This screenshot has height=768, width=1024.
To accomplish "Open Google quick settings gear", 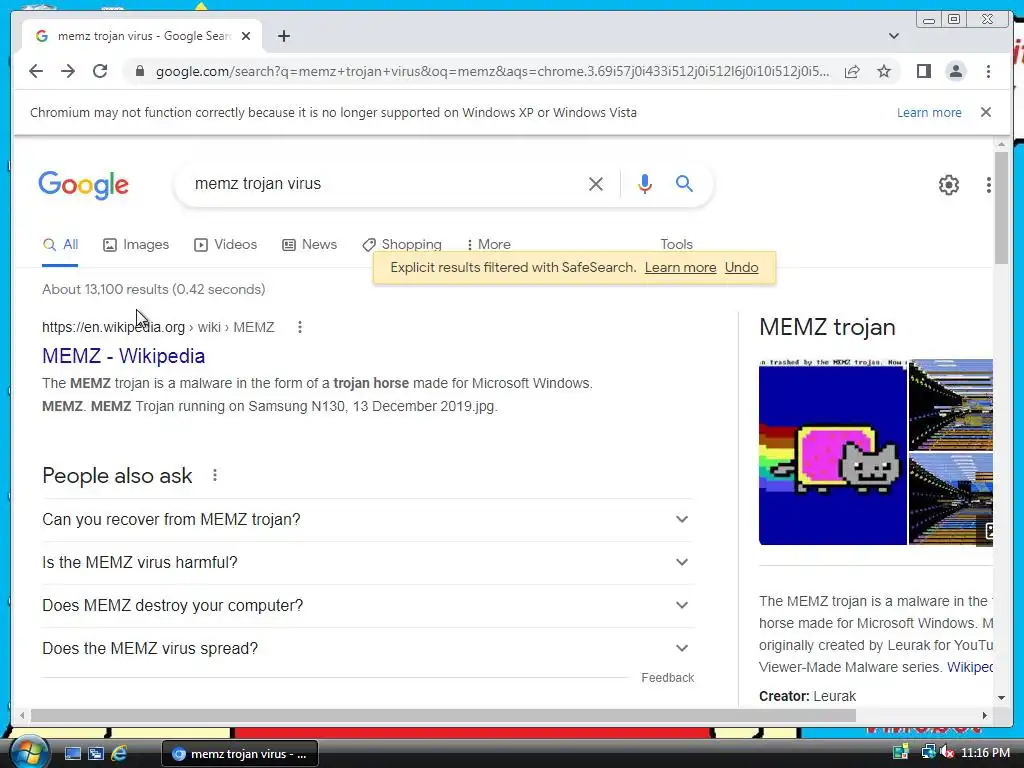I will [949, 185].
